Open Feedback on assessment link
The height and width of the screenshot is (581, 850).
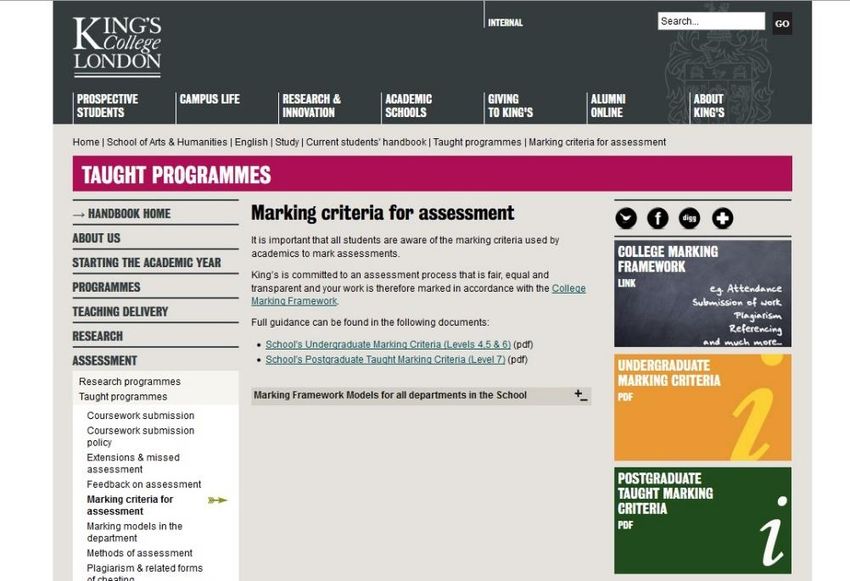tap(144, 485)
